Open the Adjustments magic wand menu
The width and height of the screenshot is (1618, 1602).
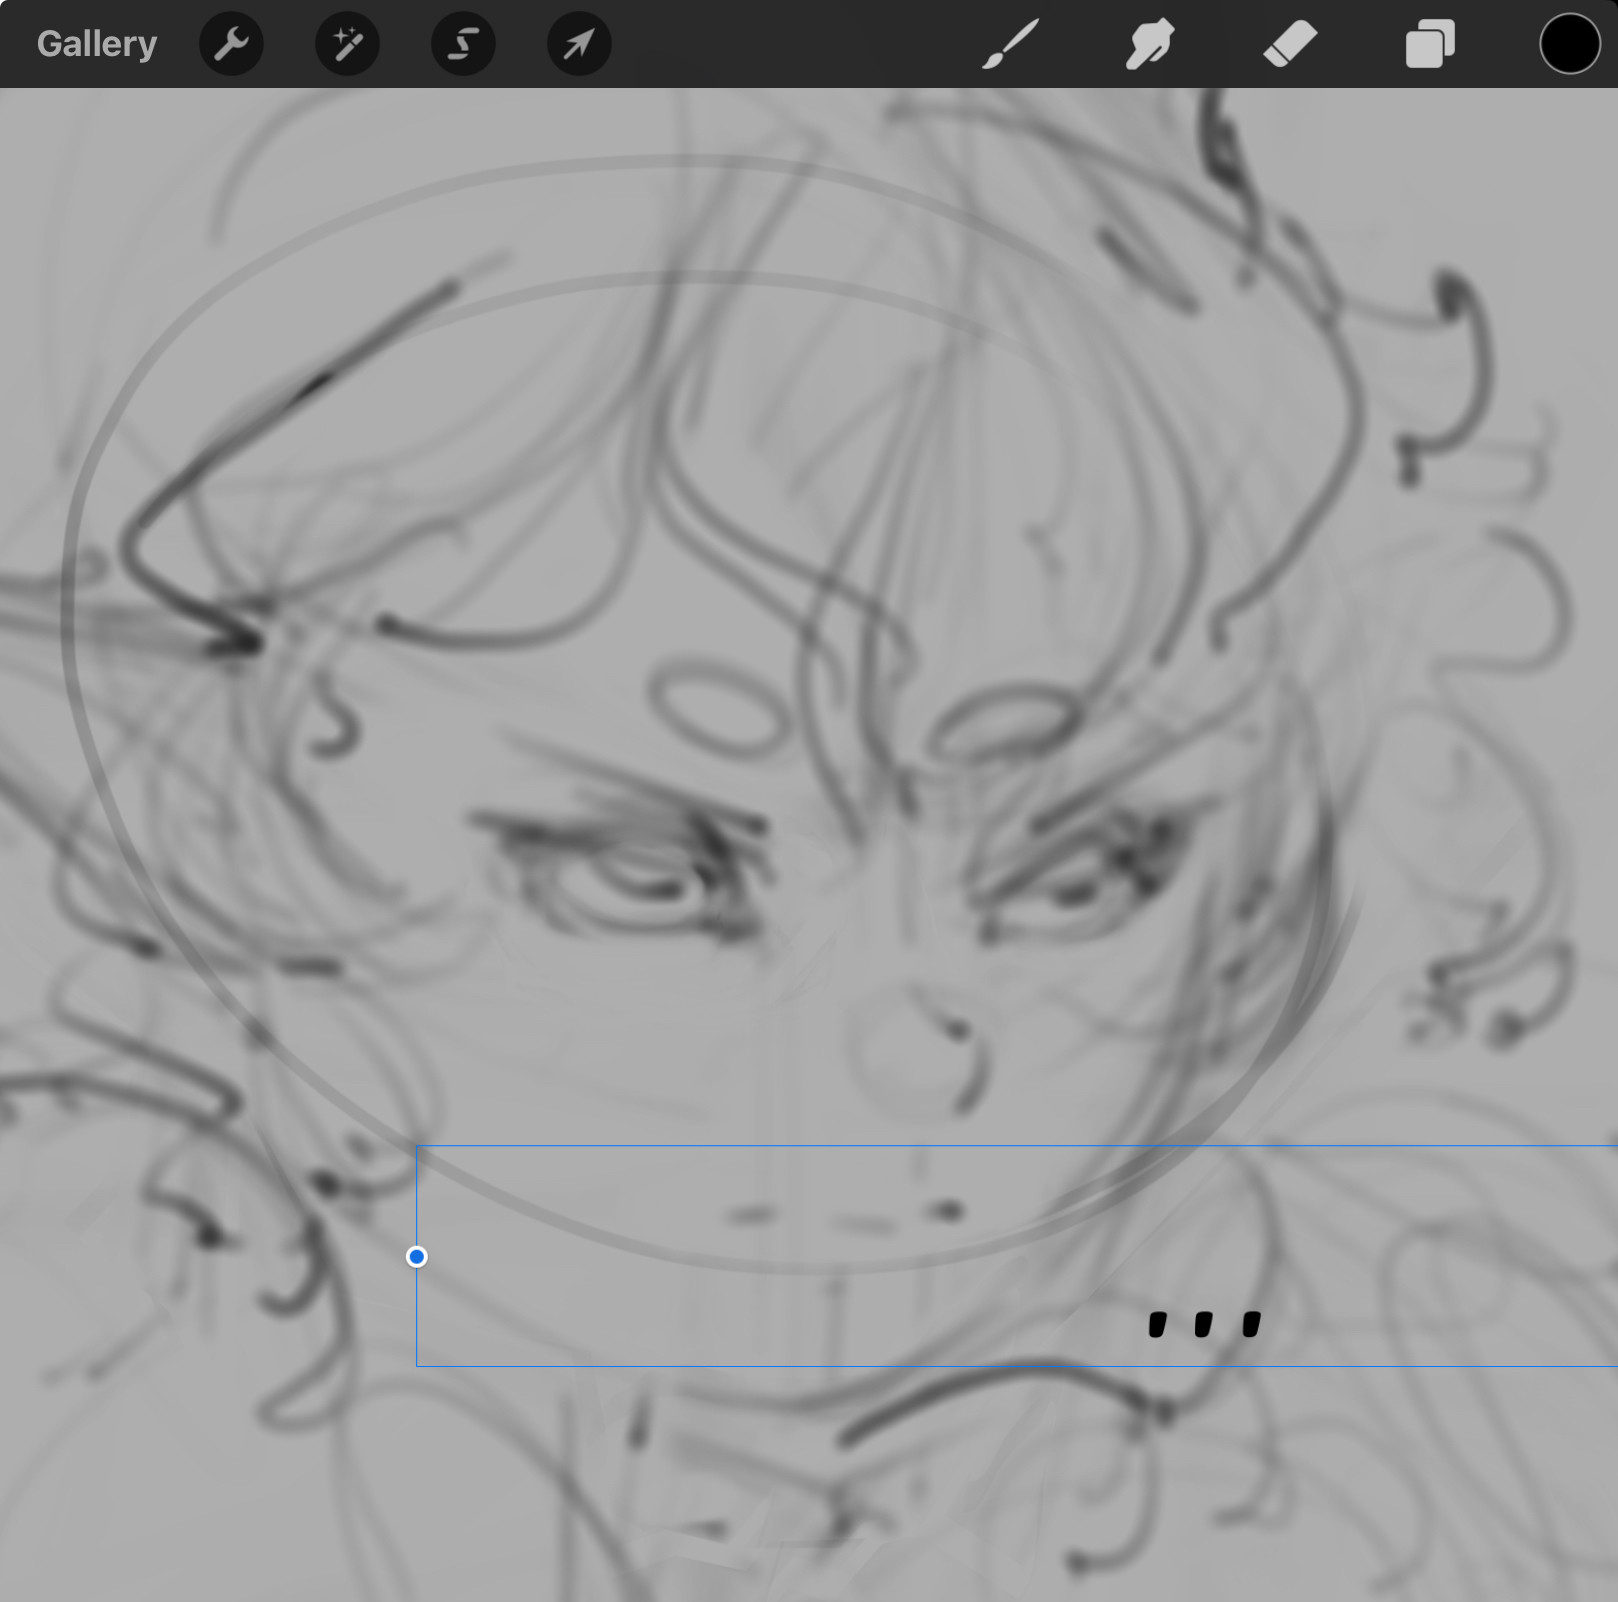[x=347, y=44]
